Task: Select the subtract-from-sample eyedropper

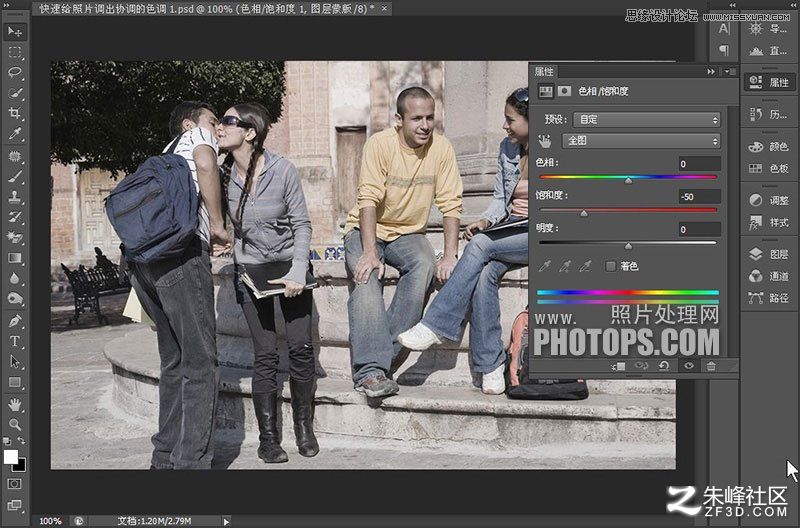Action: point(585,266)
